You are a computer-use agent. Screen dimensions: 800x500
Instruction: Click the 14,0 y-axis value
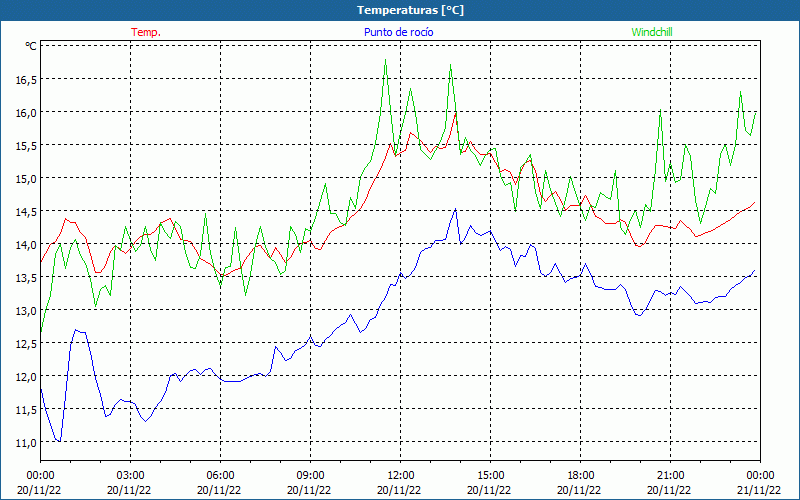26,245
